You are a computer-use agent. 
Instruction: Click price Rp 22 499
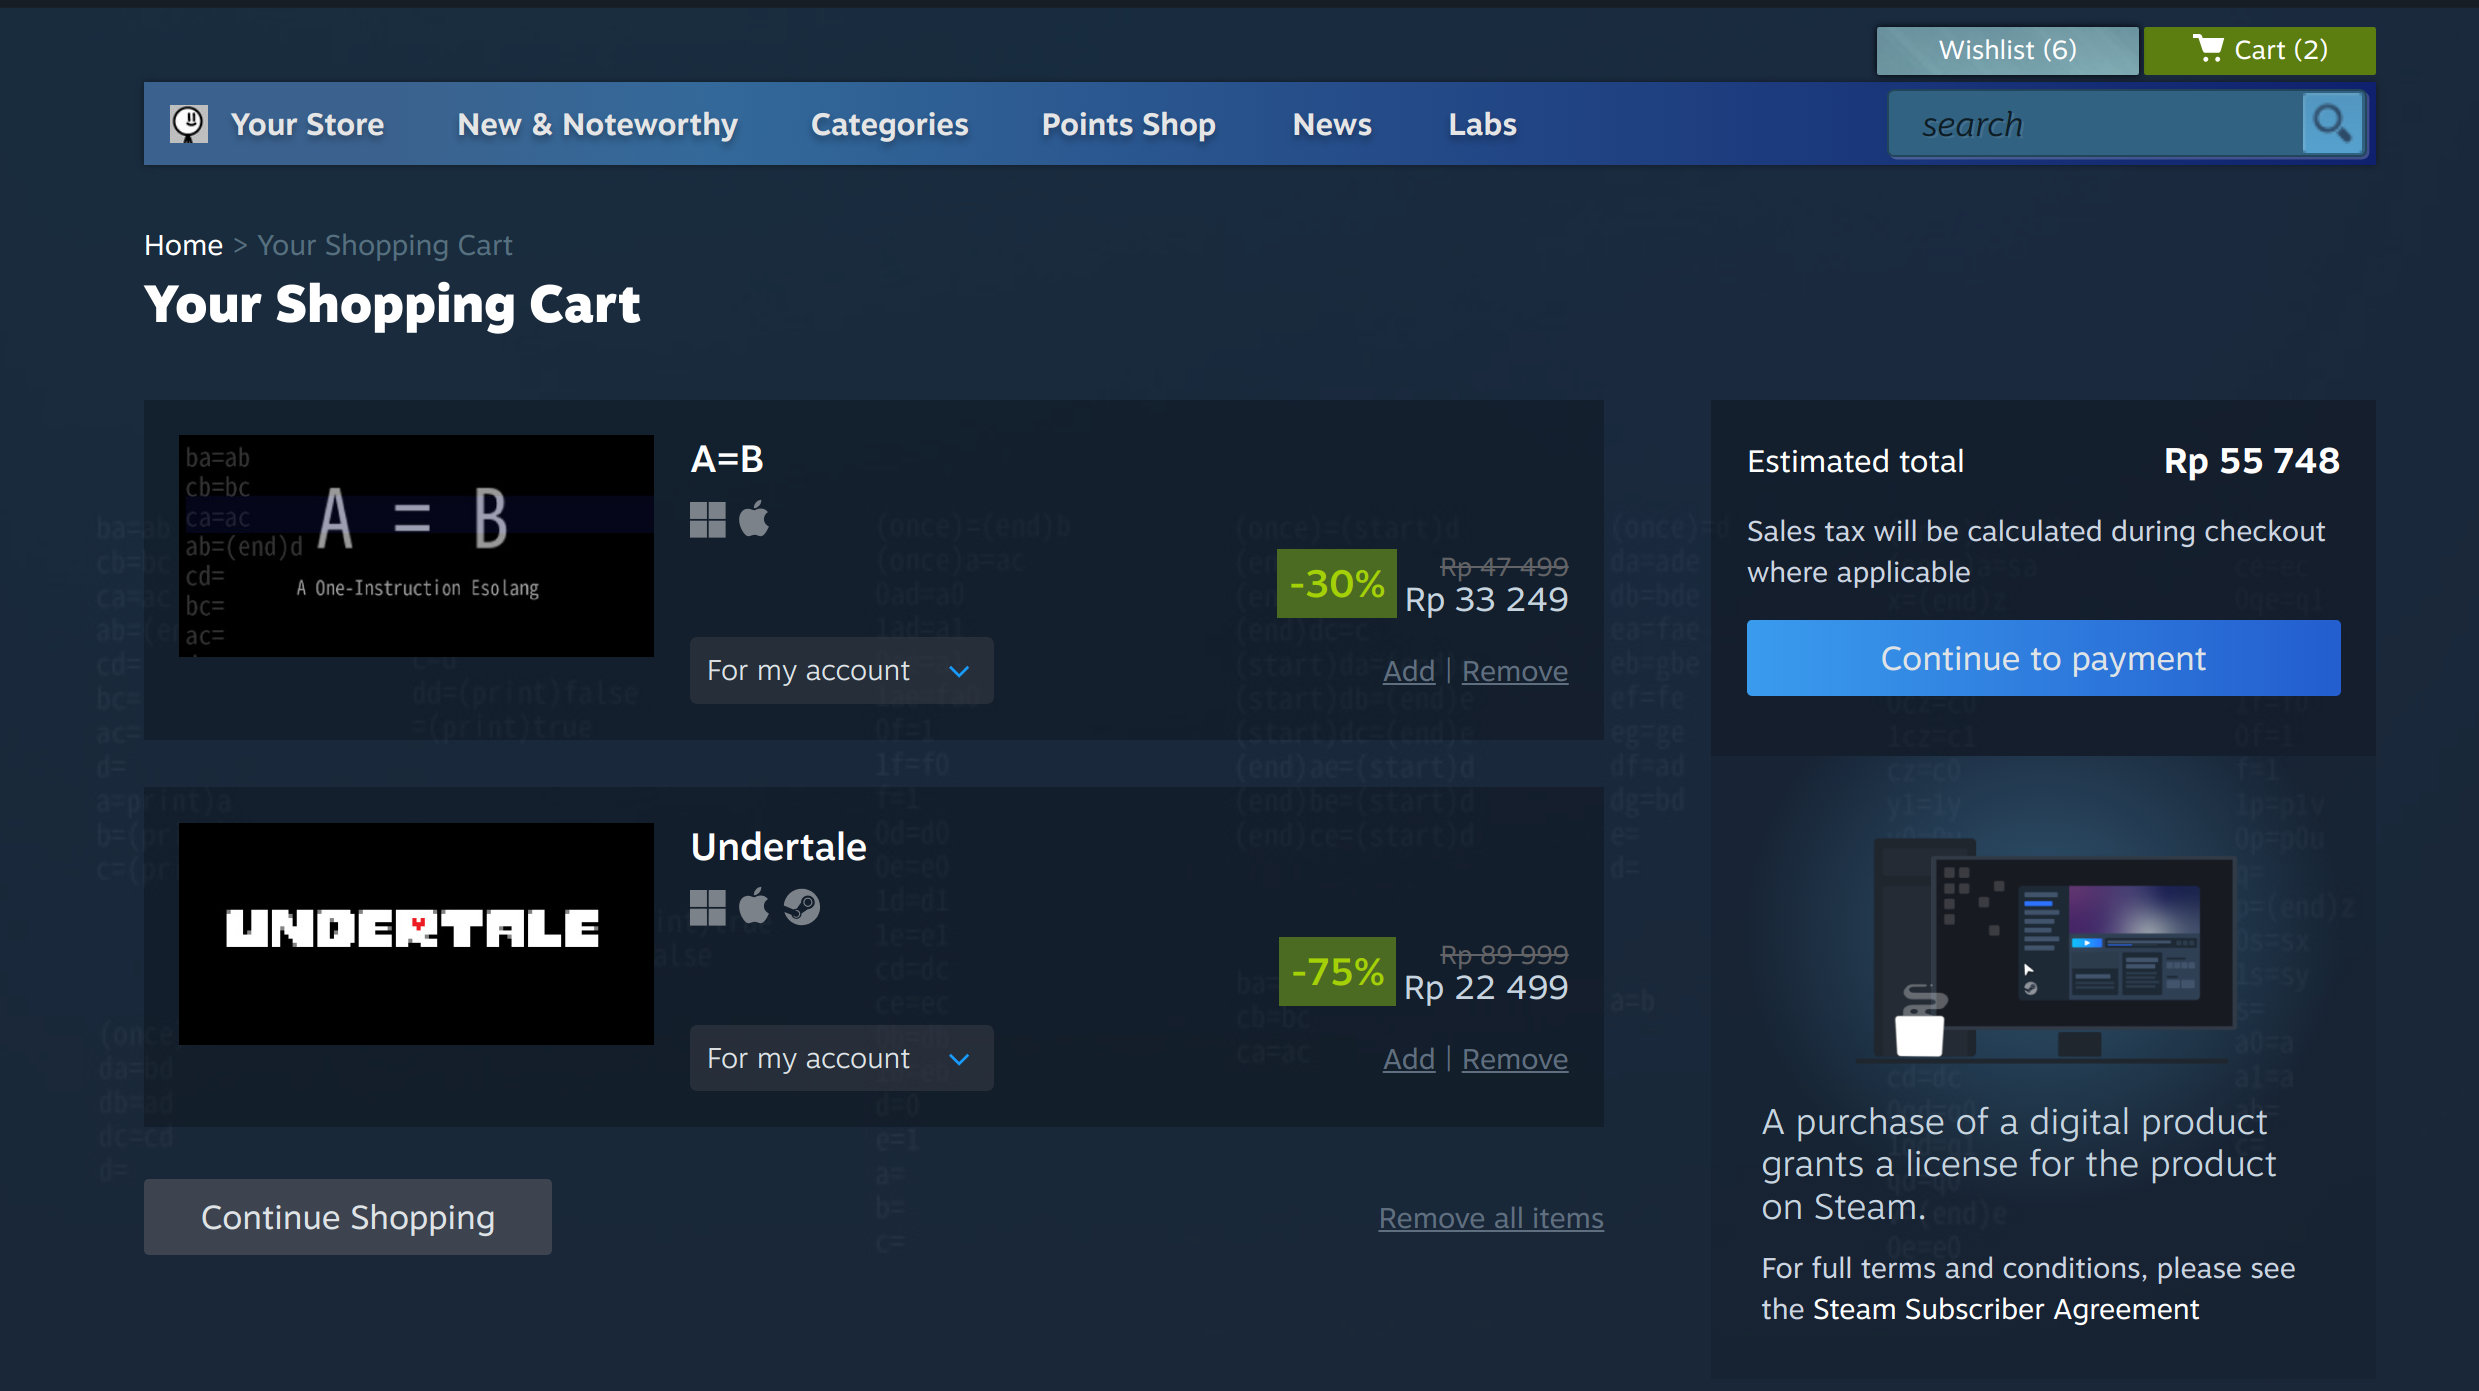pyautogui.click(x=1486, y=988)
